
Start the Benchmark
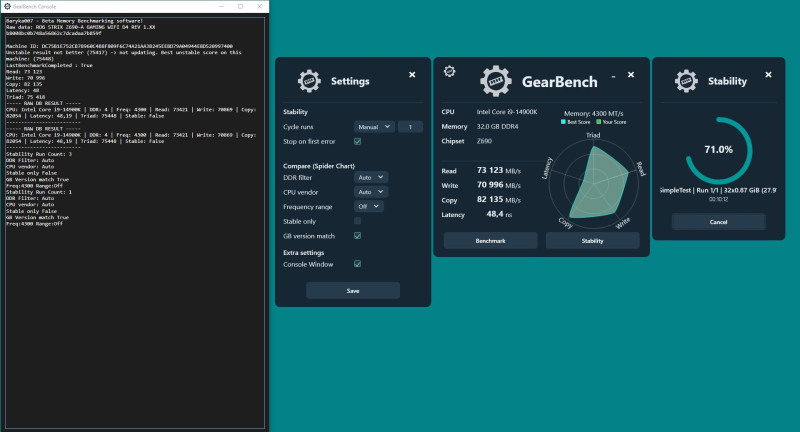point(490,240)
